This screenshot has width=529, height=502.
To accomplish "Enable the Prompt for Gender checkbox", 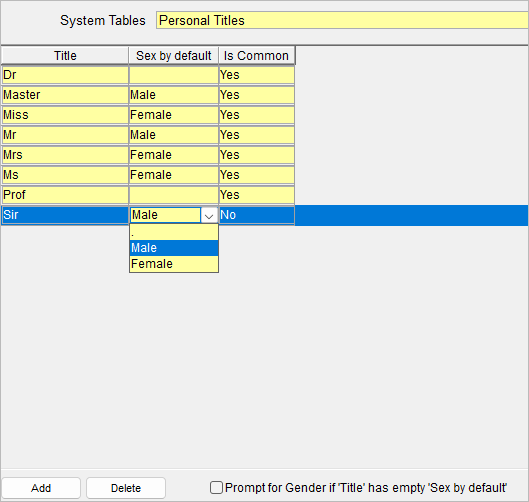I will click(216, 487).
